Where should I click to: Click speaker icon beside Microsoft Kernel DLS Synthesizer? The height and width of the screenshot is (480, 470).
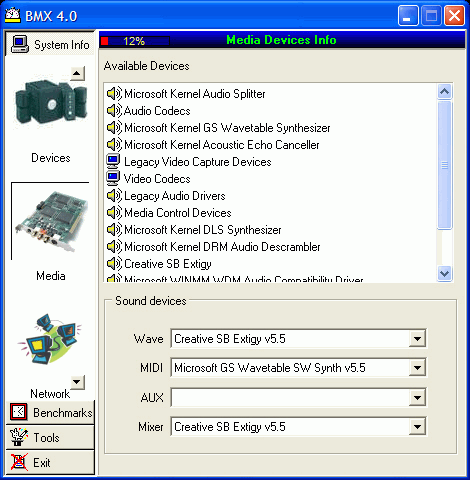coord(114,230)
